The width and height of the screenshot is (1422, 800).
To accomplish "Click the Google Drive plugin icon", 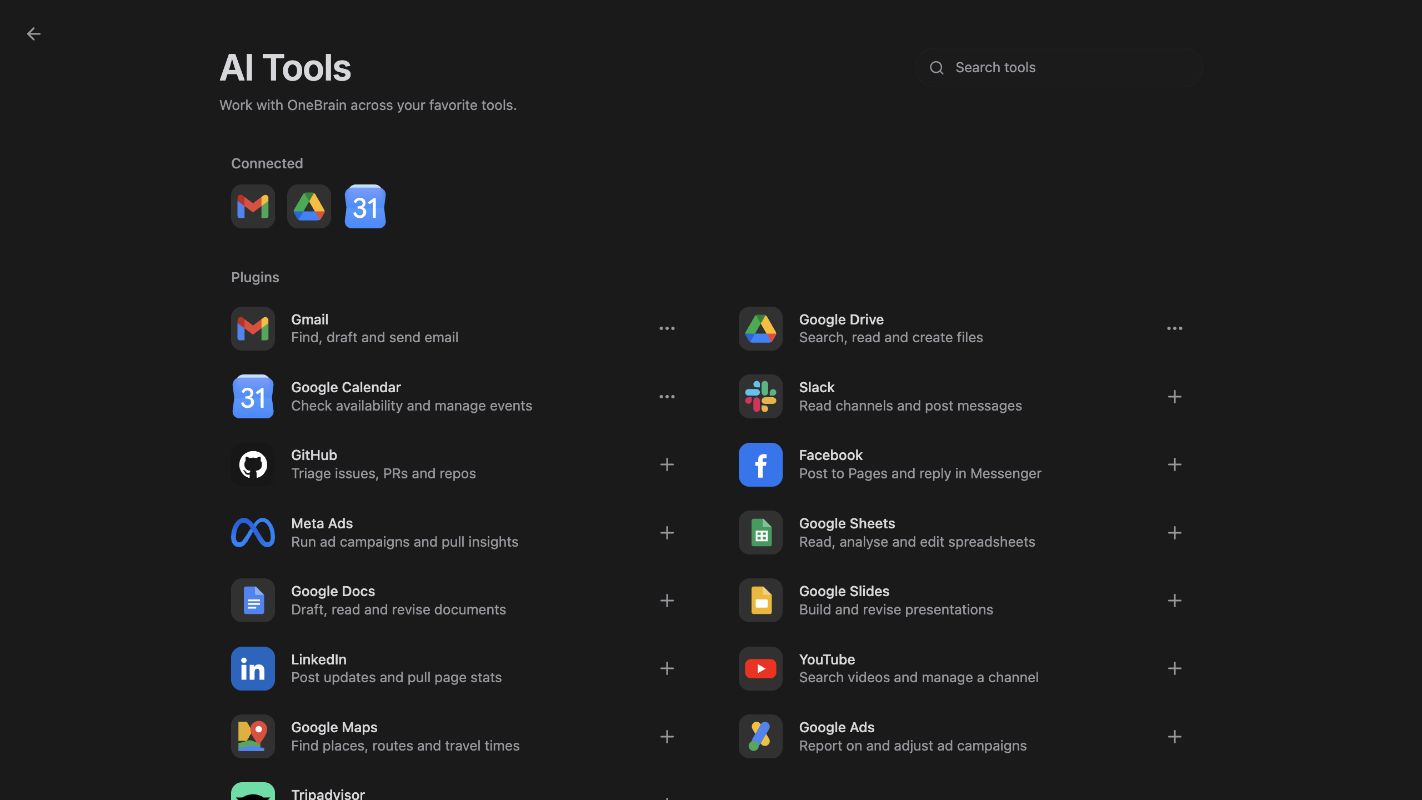I will pos(761,328).
